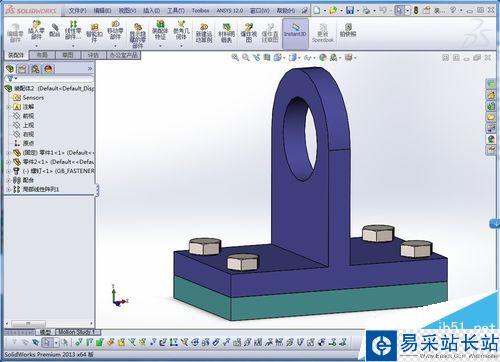Click the Open file icon
The height and width of the screenshot is (362, 500).
coord(333,10)
